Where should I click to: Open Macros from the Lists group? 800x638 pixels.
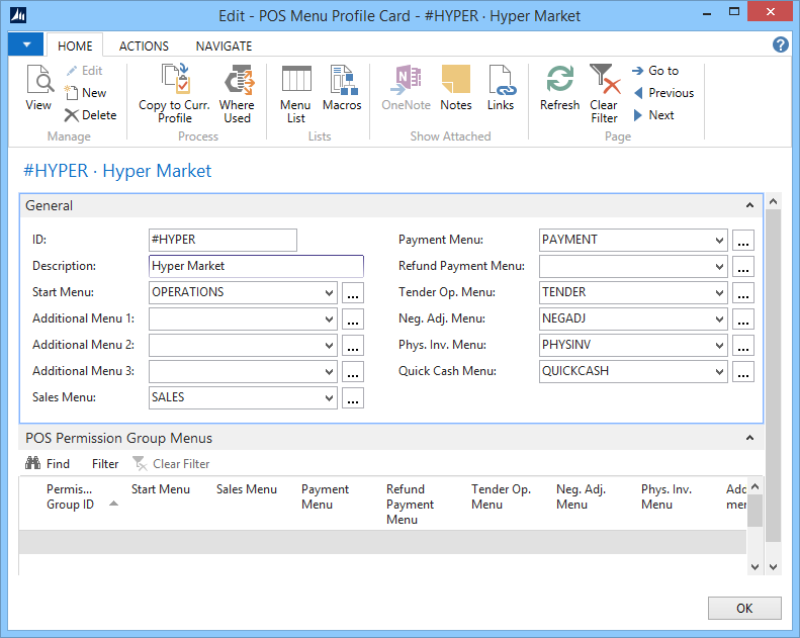point(342,88)
